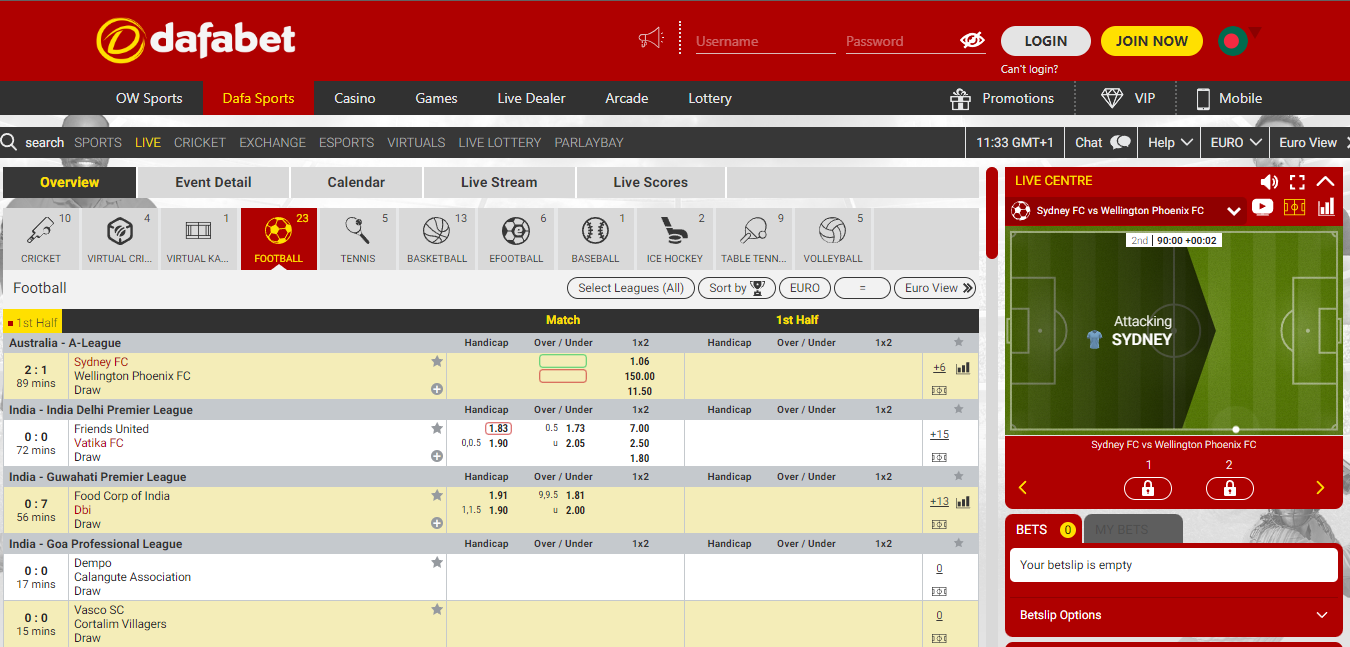
Task: Toggle password visibility eye icon
Action: (x=972, y=40)
